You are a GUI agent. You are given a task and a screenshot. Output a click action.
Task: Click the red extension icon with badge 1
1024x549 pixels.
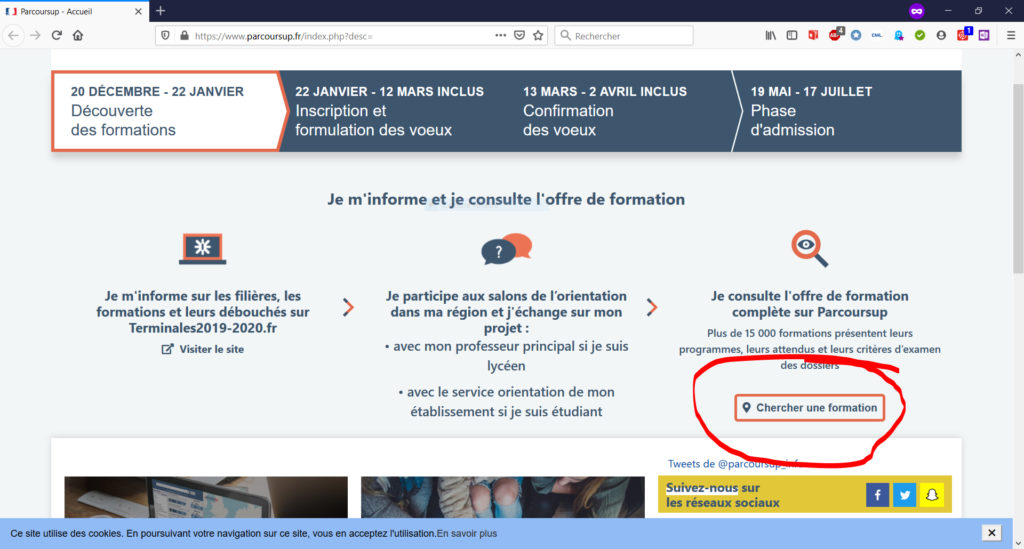pos(963,35)
